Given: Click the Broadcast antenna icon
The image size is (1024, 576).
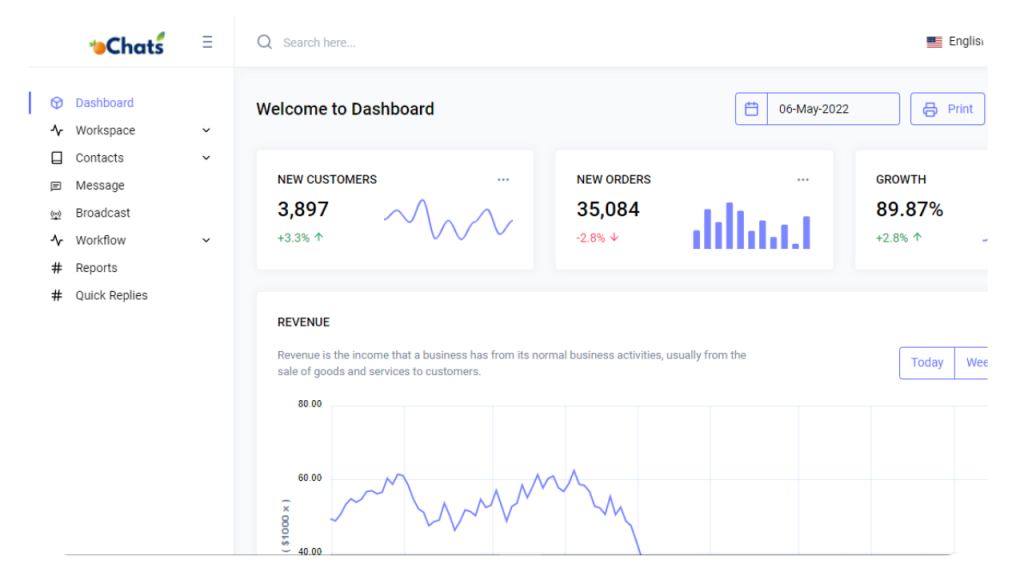Looking at the screenshot, I should pyautogui.click(x=56, y=214).
